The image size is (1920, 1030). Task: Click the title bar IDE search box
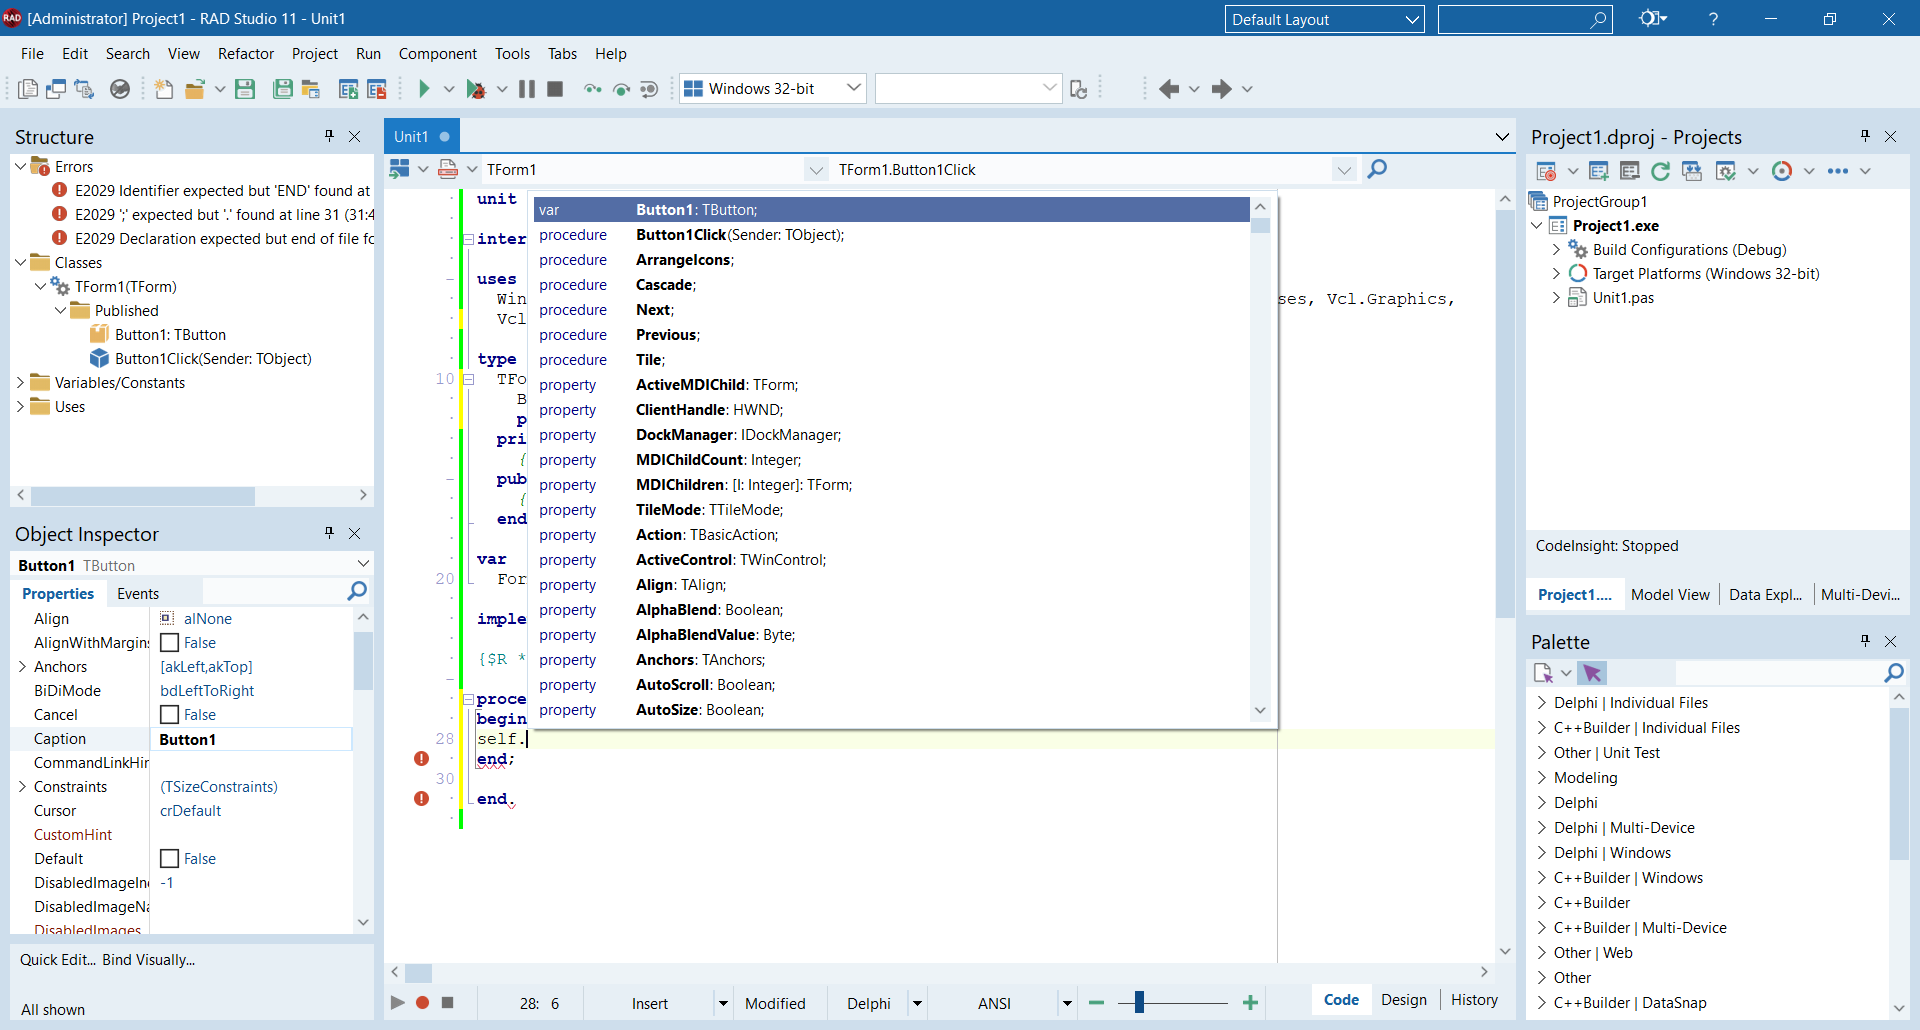pos(1524,19)
